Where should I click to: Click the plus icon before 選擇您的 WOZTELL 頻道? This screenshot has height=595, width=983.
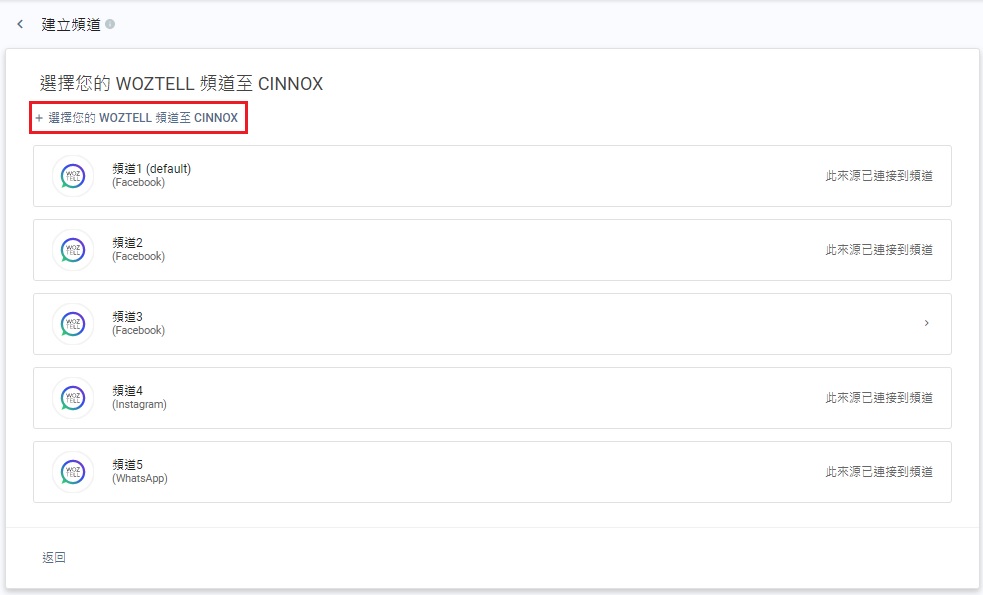tap(39, 118)
